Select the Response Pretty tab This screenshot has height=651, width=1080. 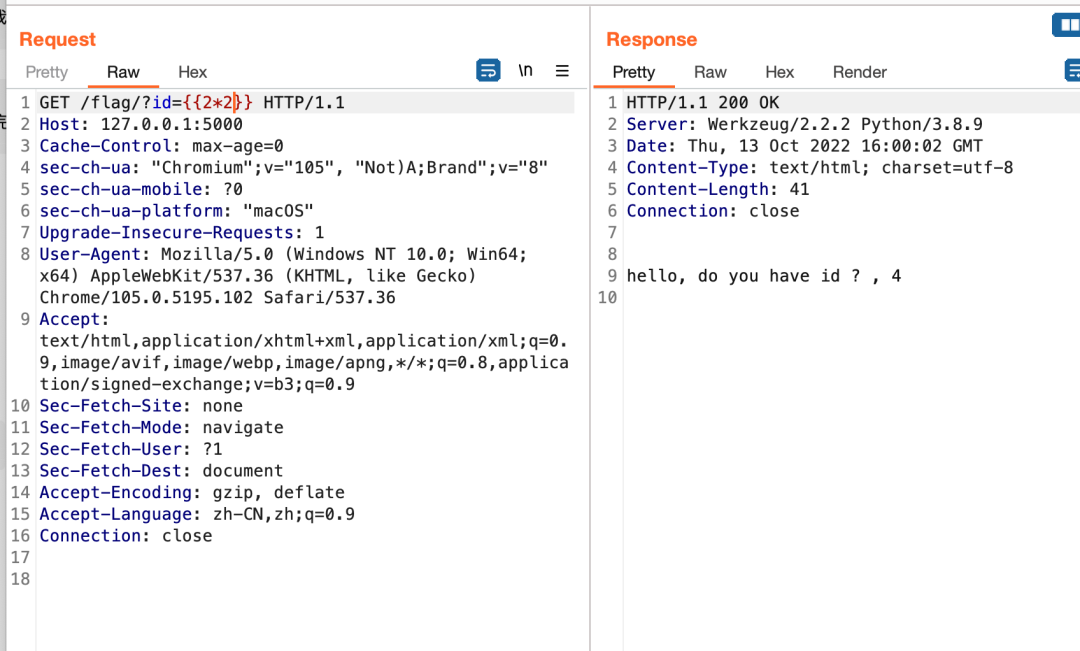(x=634, y=72)
